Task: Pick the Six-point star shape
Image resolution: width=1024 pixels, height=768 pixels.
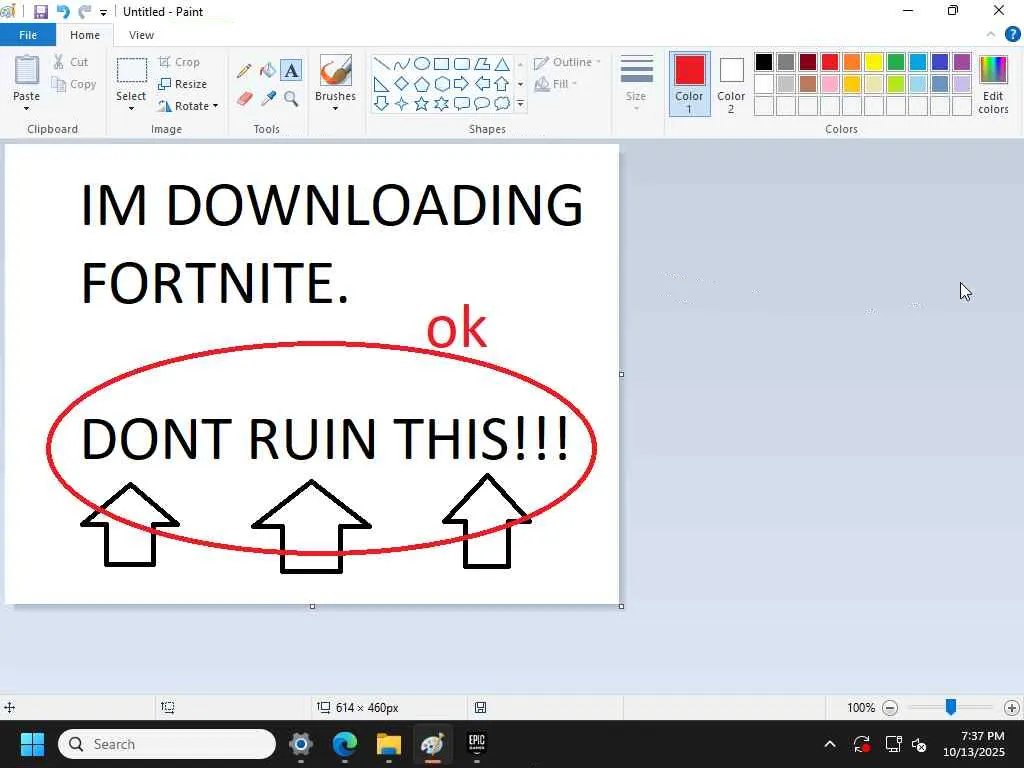Action: coord(441,103)
